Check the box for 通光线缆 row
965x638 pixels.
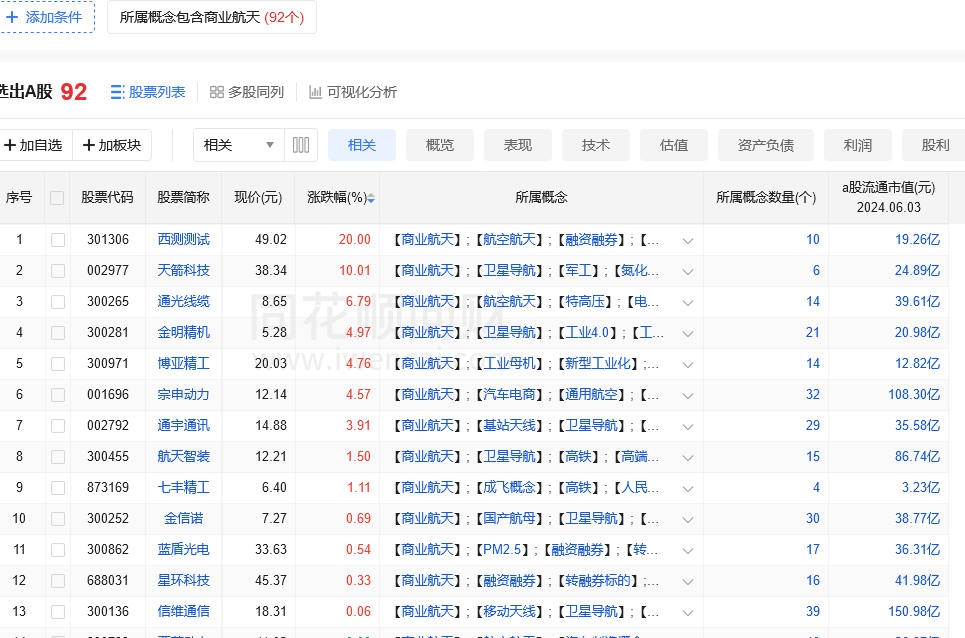pos(58,301)
